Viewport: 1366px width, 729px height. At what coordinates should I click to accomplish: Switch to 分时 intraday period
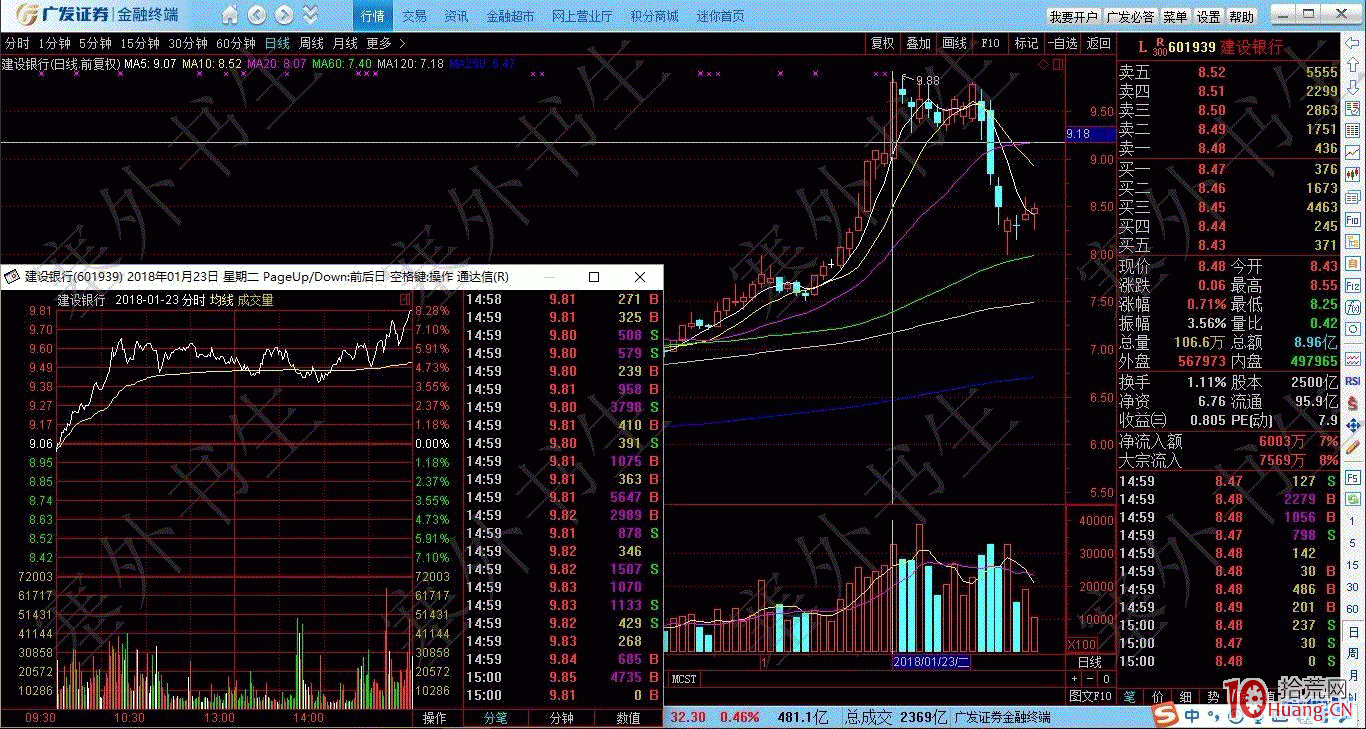tap(17, 43)
